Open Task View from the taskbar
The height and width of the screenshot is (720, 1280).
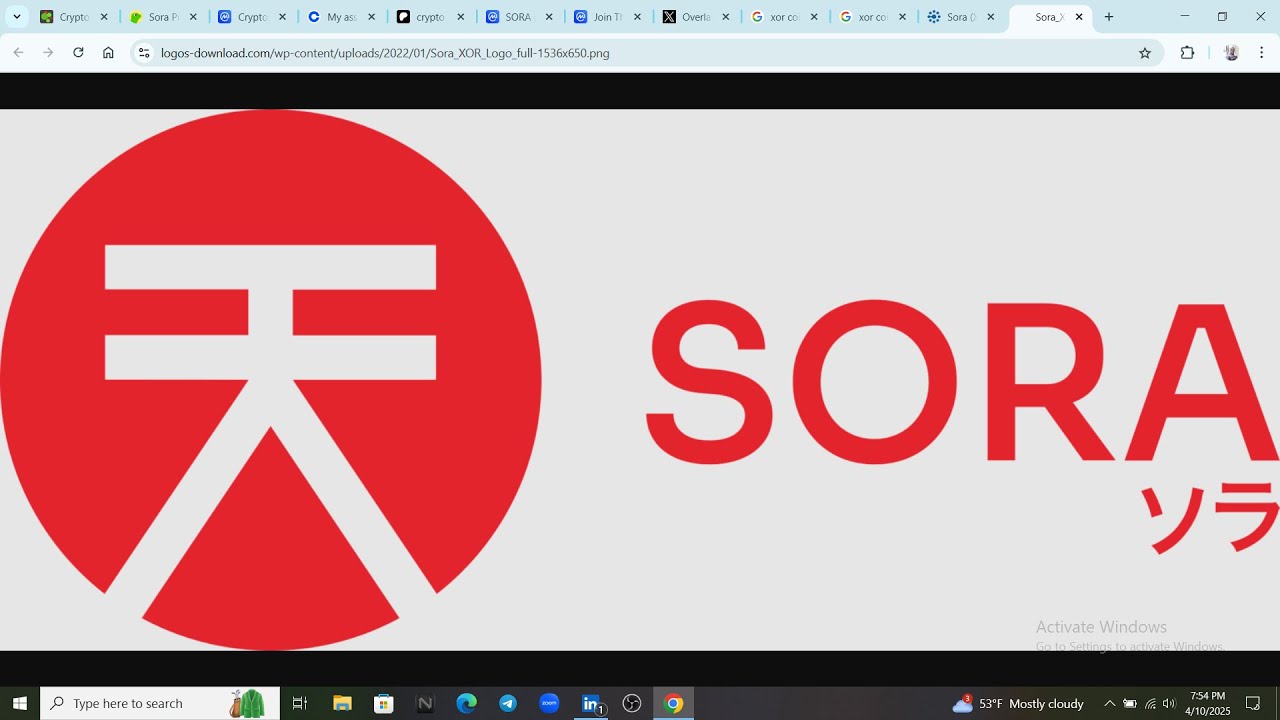click(299, 703)
